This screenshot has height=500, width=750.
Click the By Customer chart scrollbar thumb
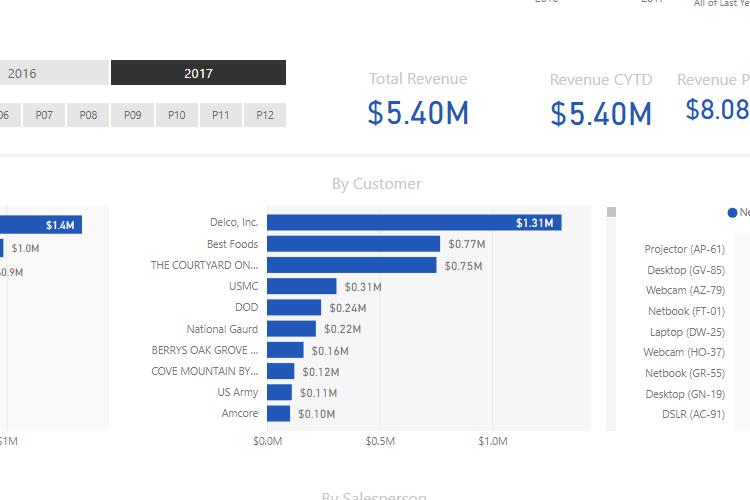coord(611,212)
